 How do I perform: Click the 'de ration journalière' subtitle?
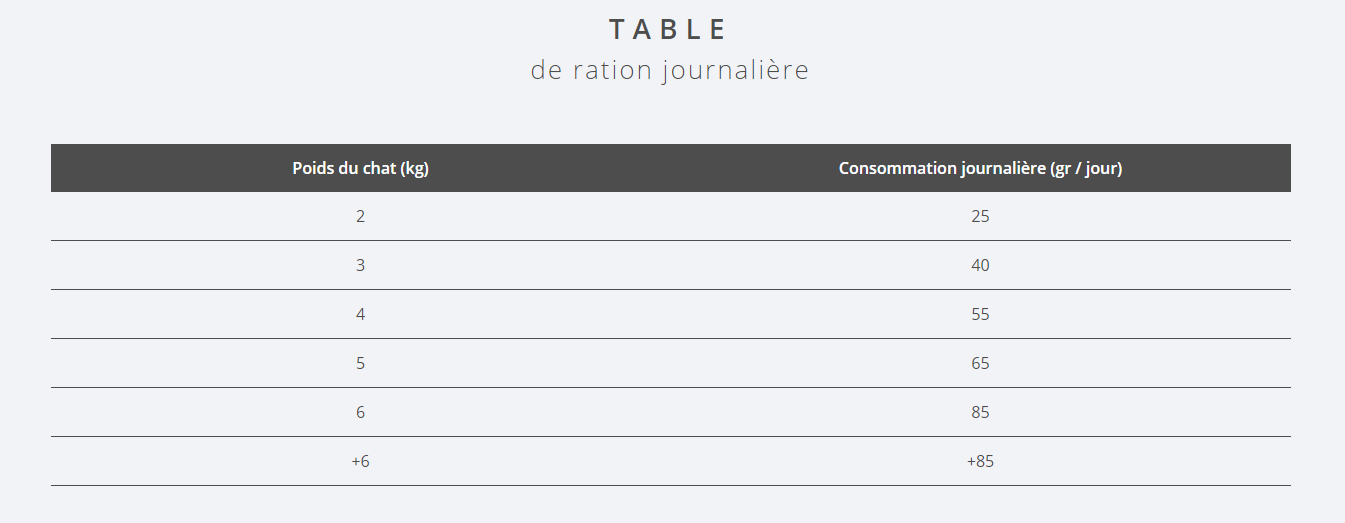click(x=669, y=71)
